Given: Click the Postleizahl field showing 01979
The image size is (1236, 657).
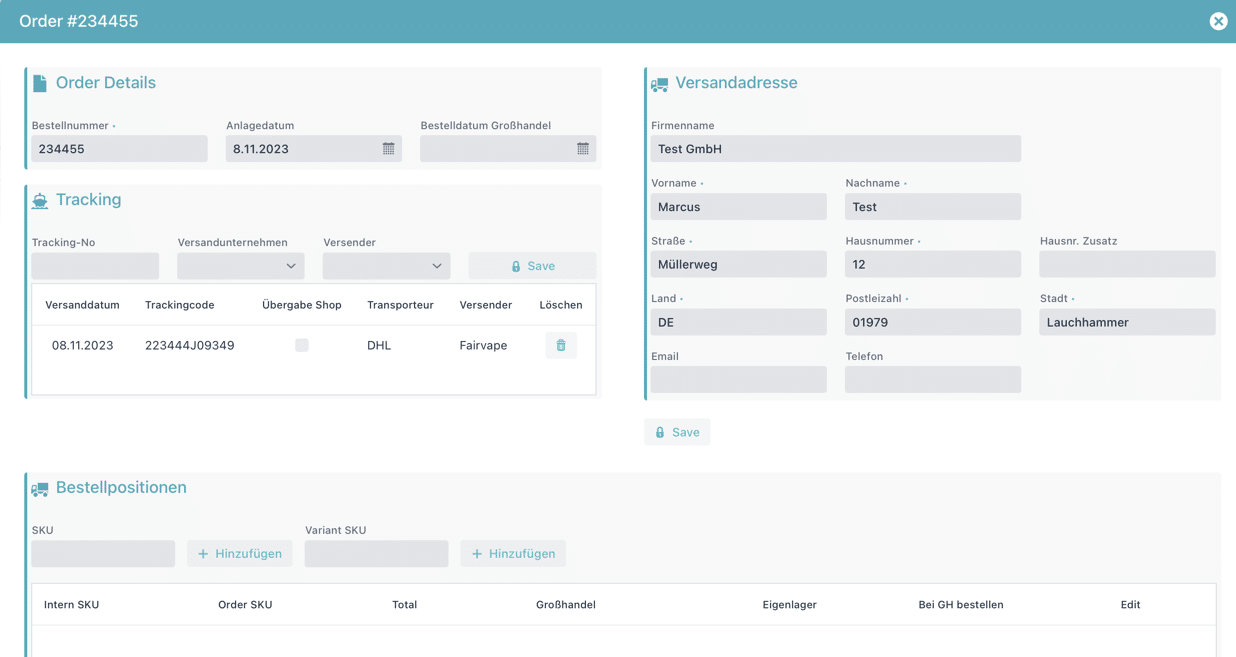Looking at the screenshot, I should click(x=932, y=322).
